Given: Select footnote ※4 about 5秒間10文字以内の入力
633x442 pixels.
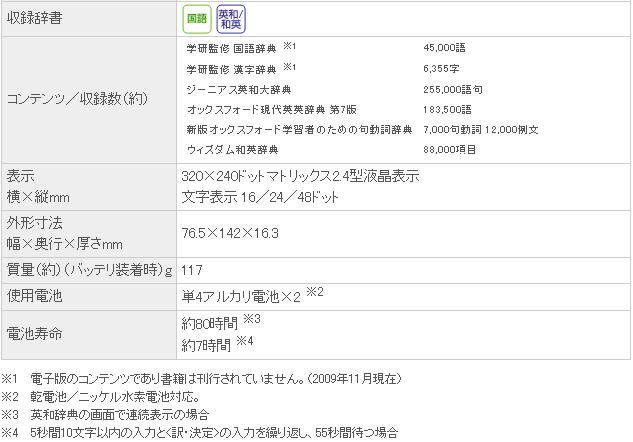Looking at the screenshot, I should pyautogui.click(x=200, y=433).
